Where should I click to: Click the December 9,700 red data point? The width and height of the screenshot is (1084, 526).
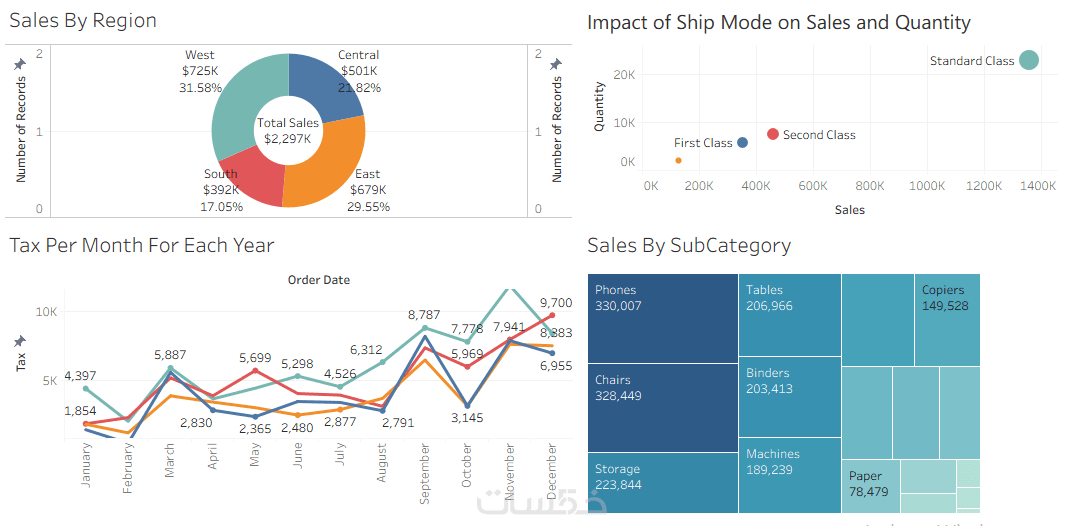[551, 315]
